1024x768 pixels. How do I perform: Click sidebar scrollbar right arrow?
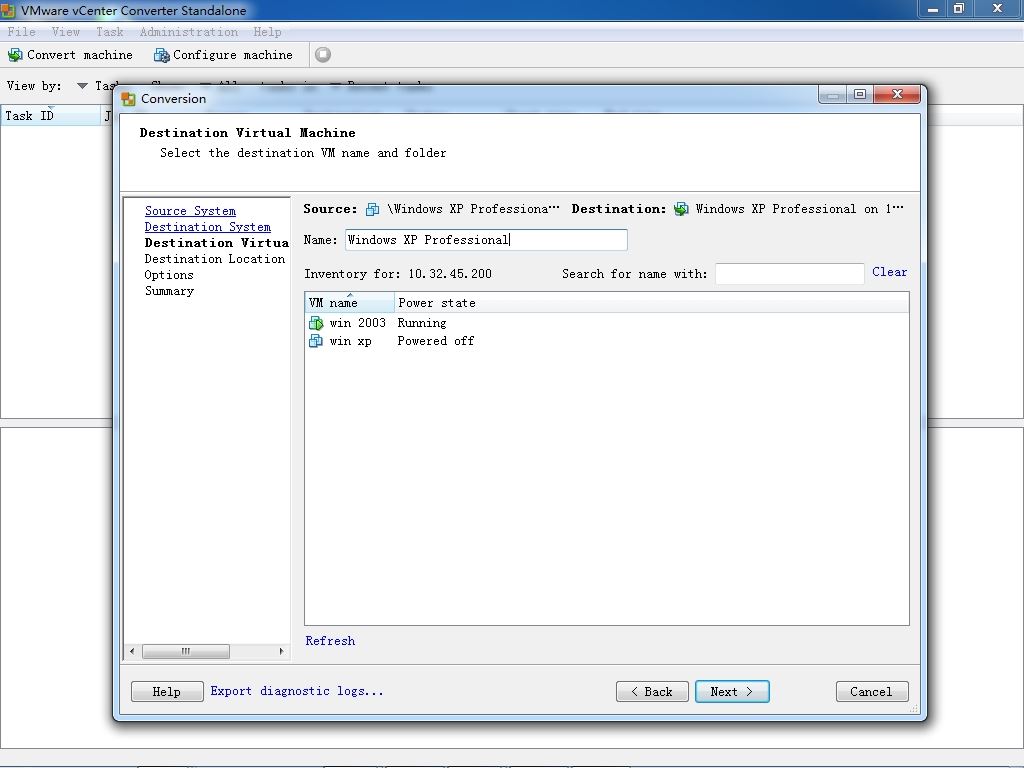coord(281,651)
